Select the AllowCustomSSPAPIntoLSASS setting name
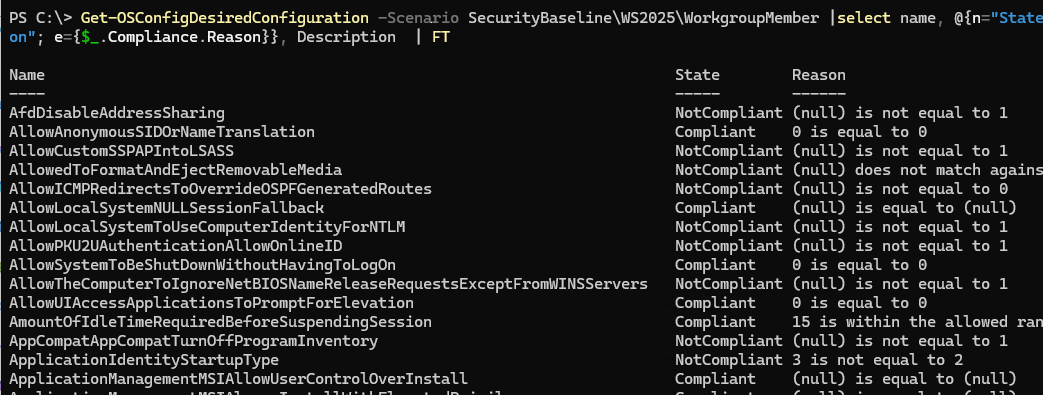Viewport: 1043px width, 395px height. 122,151
